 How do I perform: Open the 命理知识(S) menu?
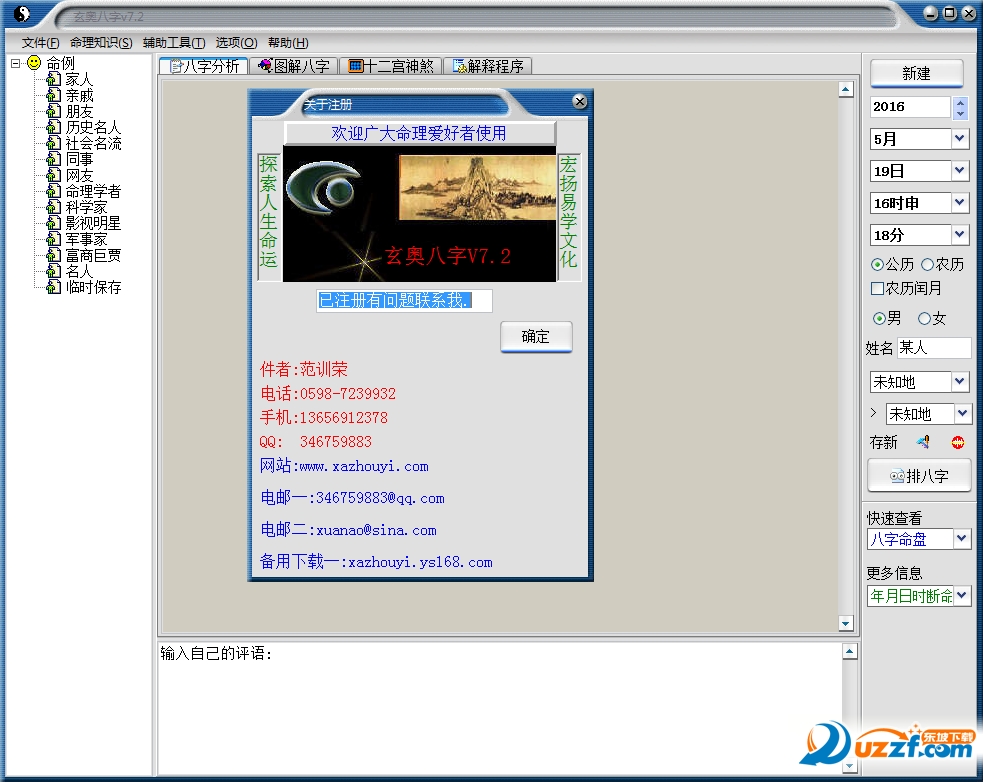(101, 43)
